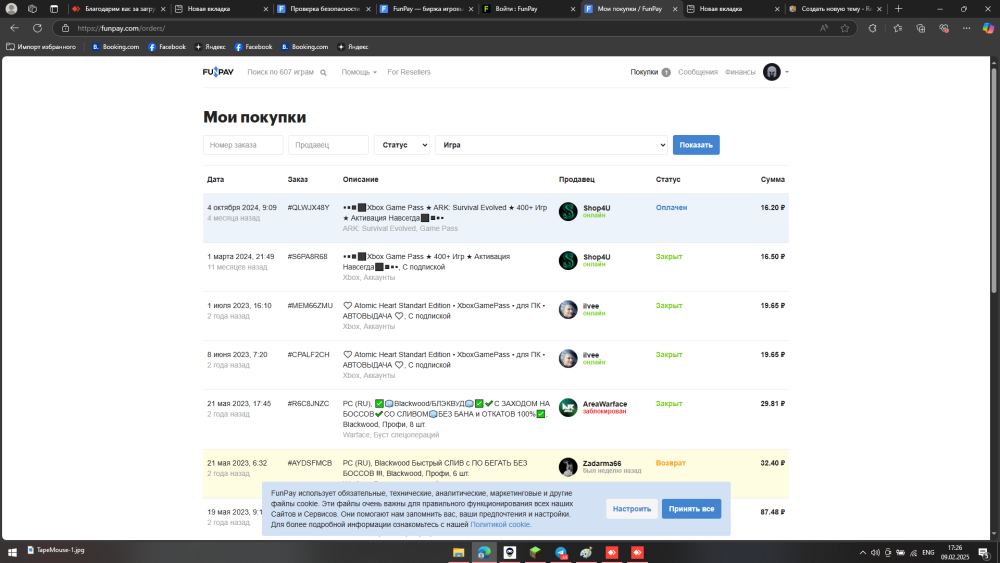Click into the Номер заказа field
This screenshot has width=1000, height=563.
pyautogui.click(x=243, y=145)
